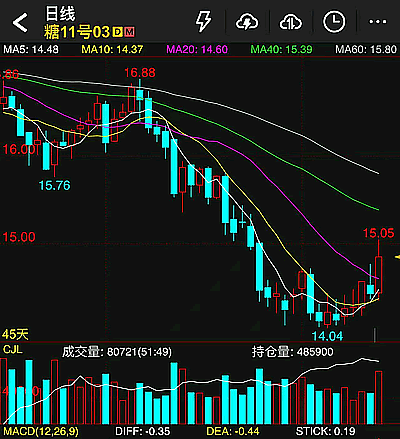This screenshot has height=439, width=400.
Task: Tap the STICK: 0.19 value
Action: click(325, 432)
